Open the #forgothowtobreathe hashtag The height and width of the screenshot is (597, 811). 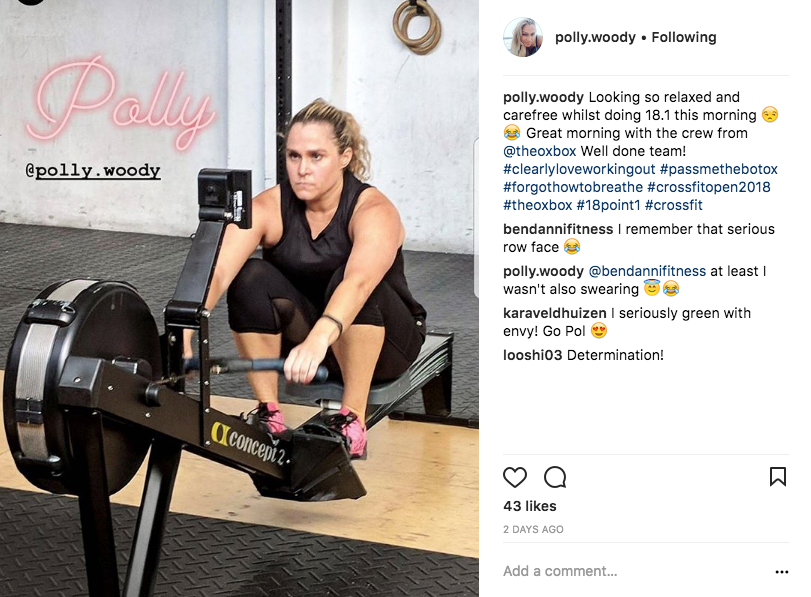coord(573,187)
